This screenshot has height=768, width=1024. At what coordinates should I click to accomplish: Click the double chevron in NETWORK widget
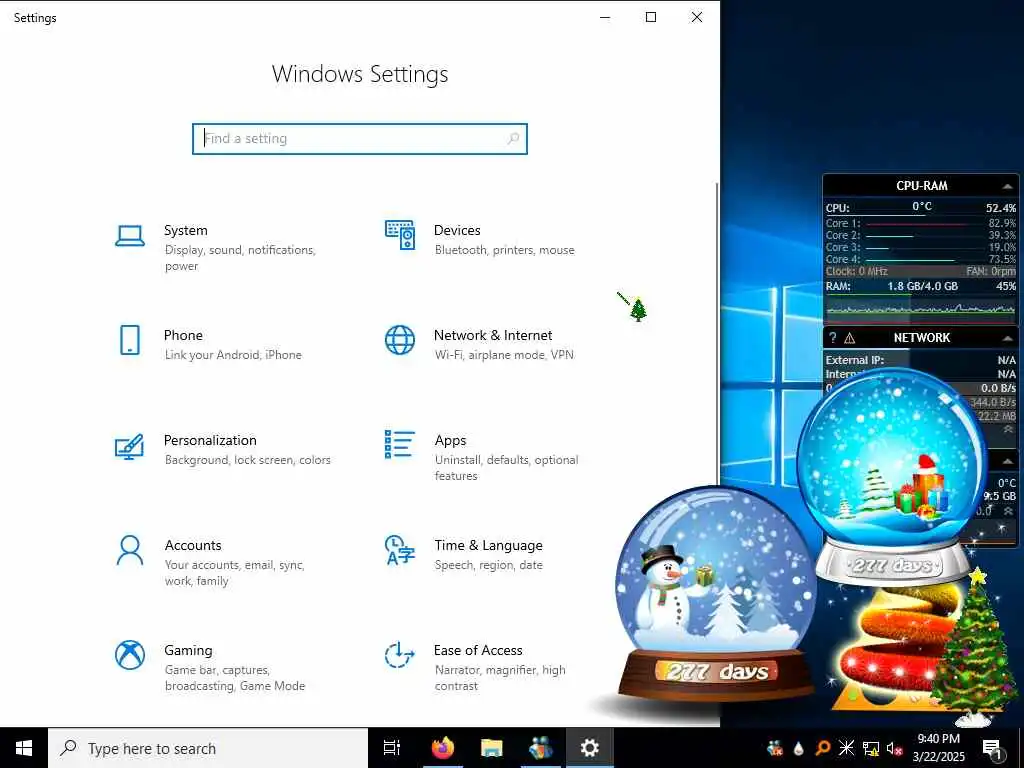1008,430
